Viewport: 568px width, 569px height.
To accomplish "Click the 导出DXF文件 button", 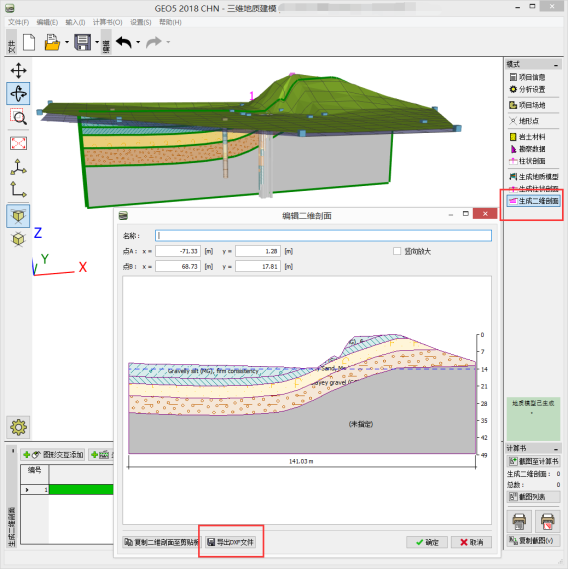I will click(230, 542).
